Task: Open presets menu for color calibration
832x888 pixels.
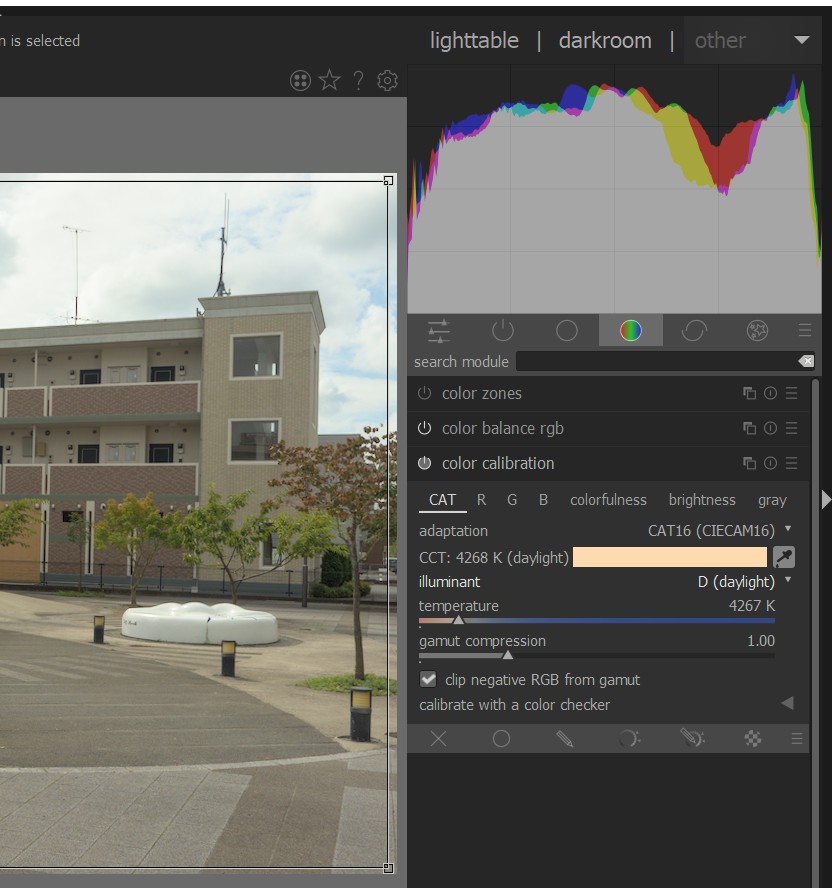Action: (792, 463)
